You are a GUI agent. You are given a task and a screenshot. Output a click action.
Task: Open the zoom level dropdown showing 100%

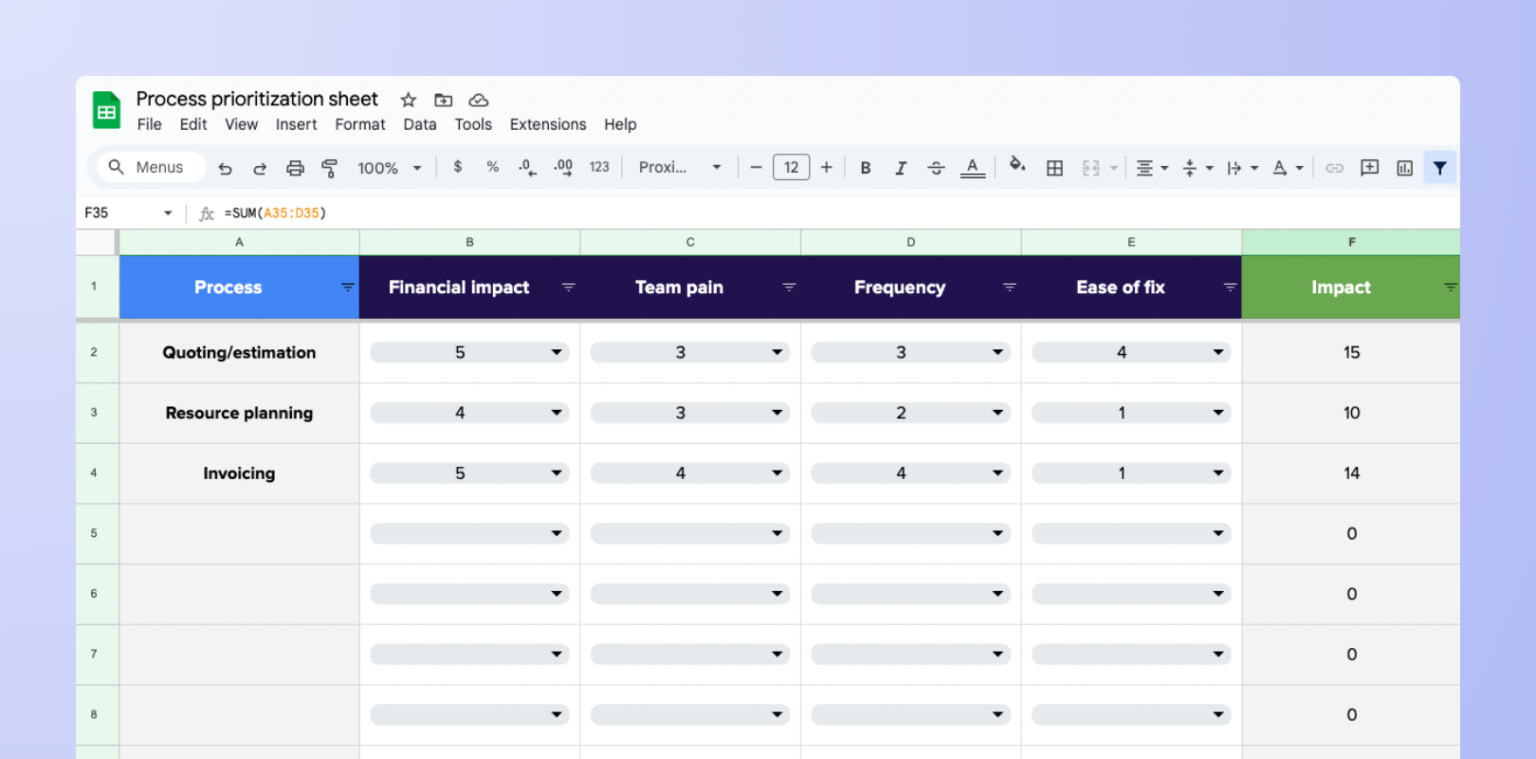point(389,168)
